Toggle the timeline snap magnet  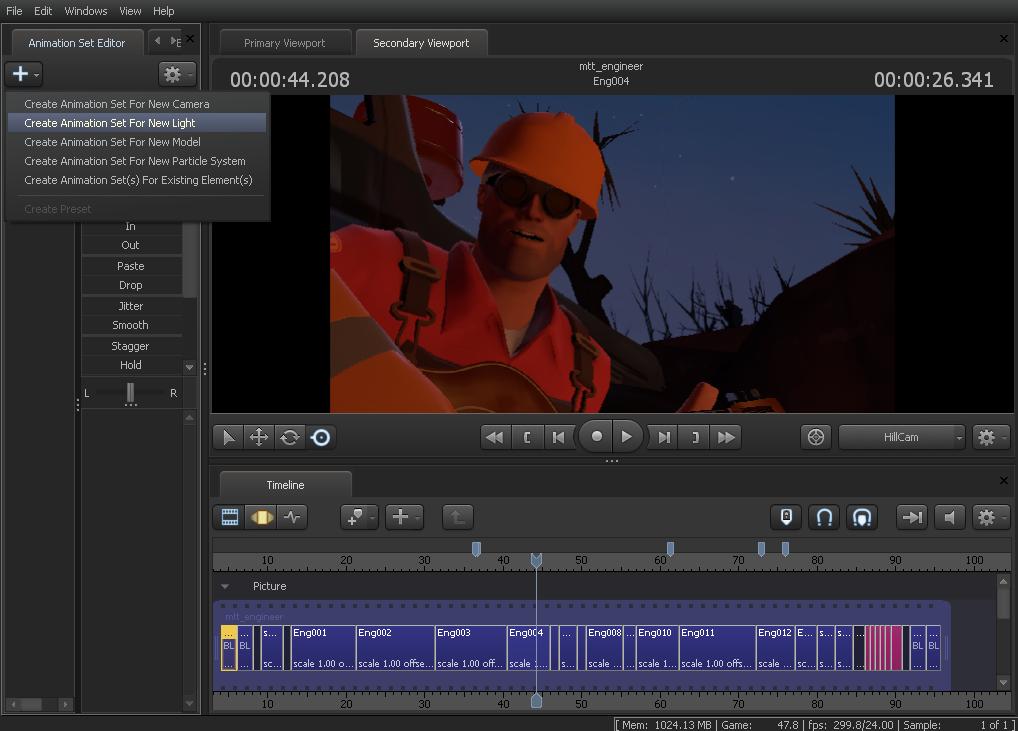[824, 517]
